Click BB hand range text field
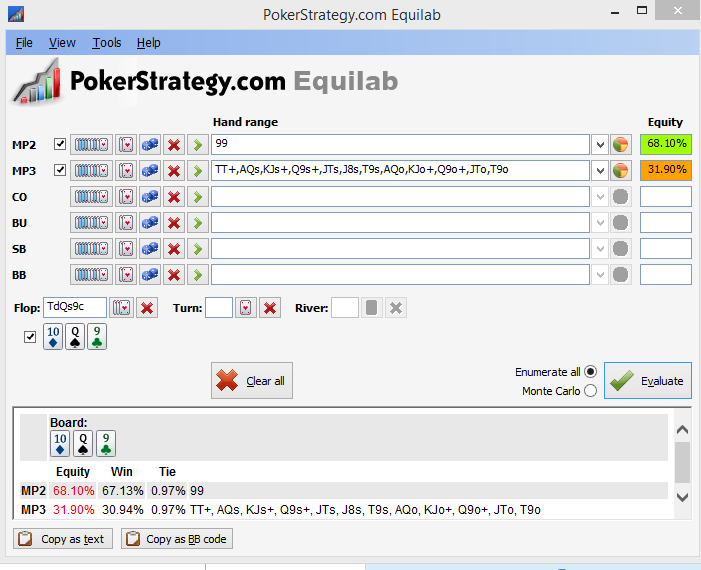Screen dimensions: 701x570 click(x=400, y=274)
